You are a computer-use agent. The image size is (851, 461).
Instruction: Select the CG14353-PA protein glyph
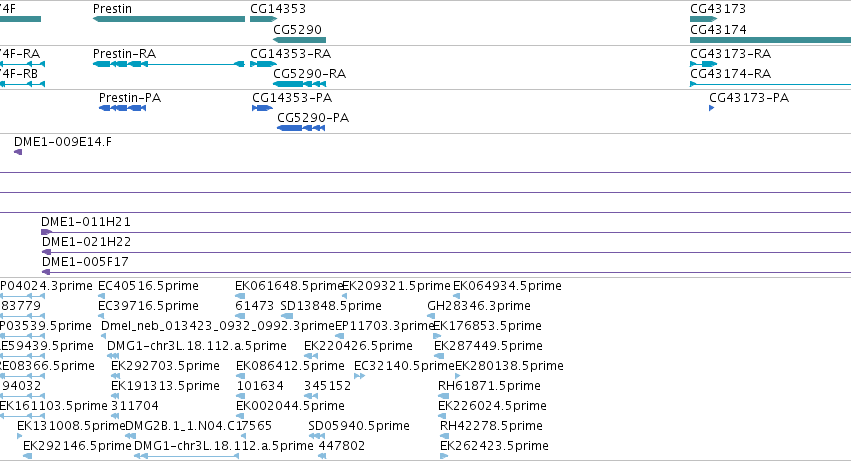(262, 108)
